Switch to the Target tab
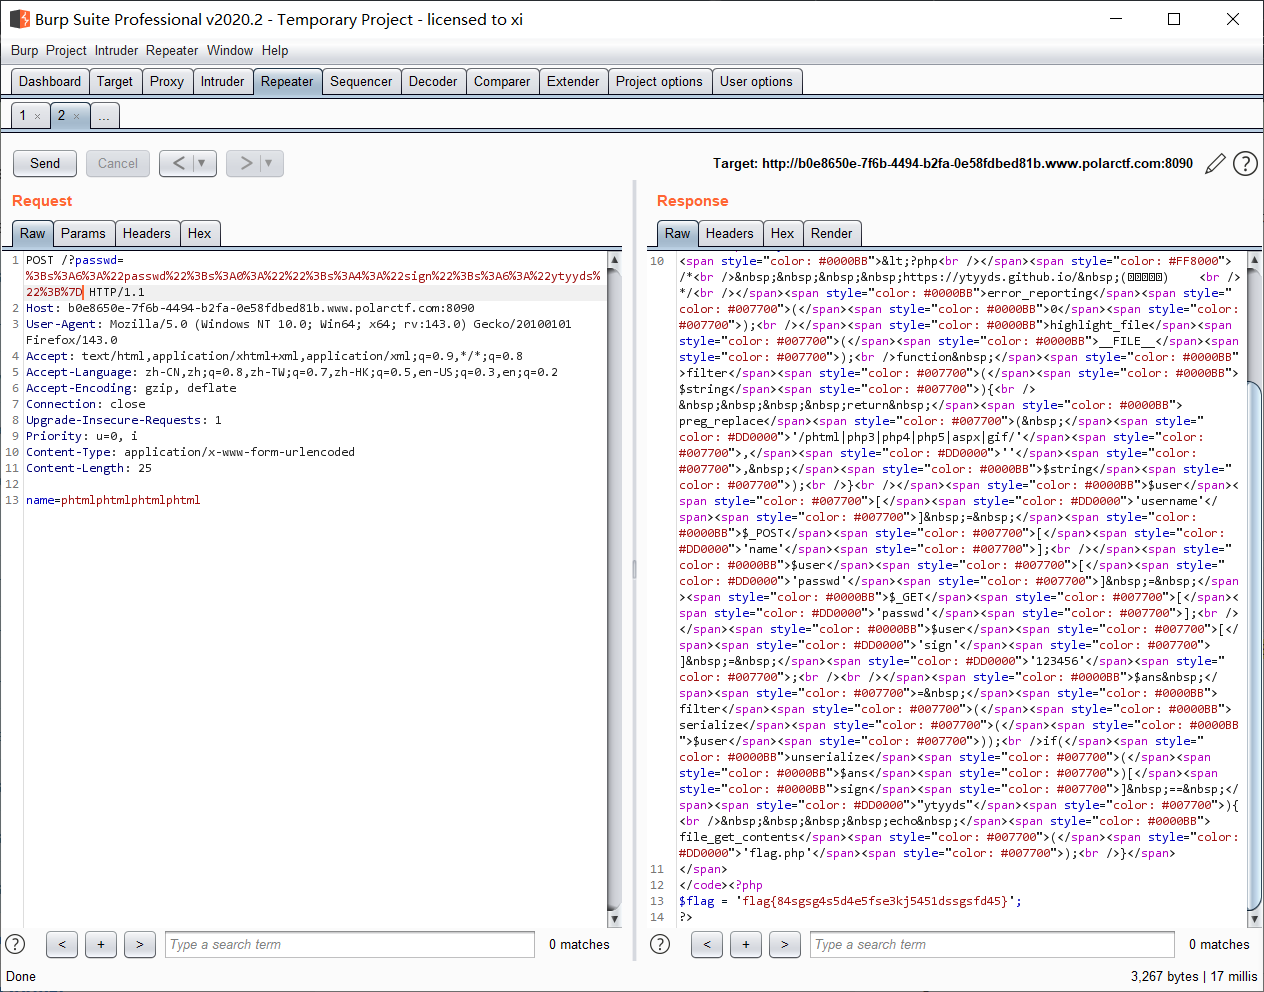 click(x=115, y=82)
